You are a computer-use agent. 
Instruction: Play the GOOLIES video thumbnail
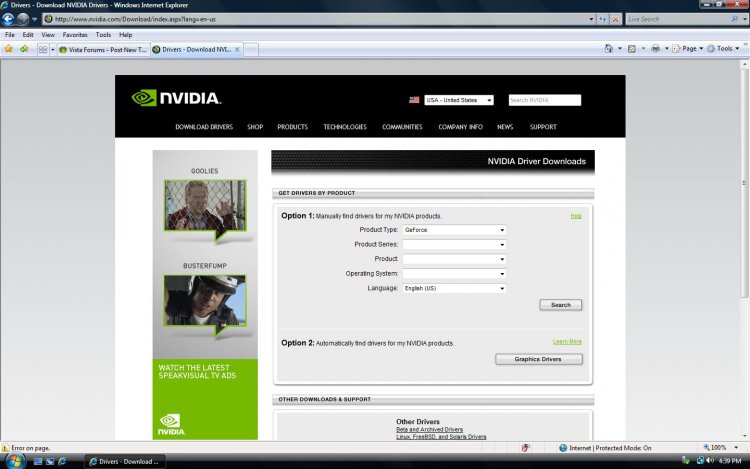(x=205, y=206)
